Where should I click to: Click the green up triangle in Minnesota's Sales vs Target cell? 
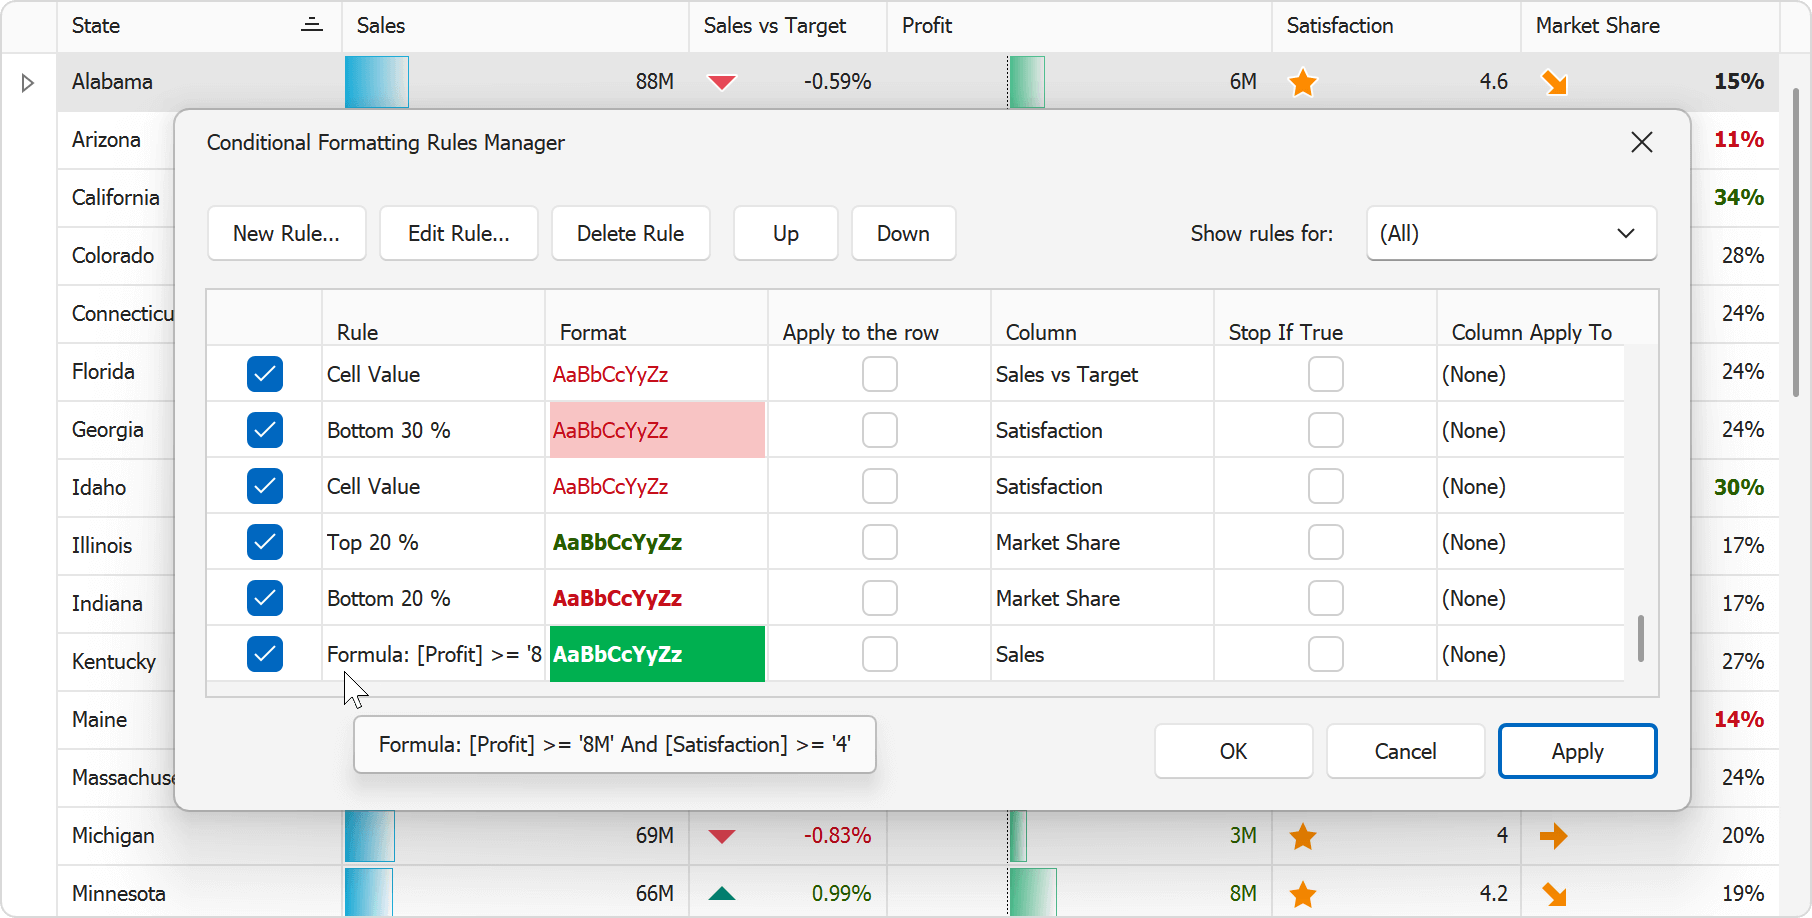coord(722,892)
